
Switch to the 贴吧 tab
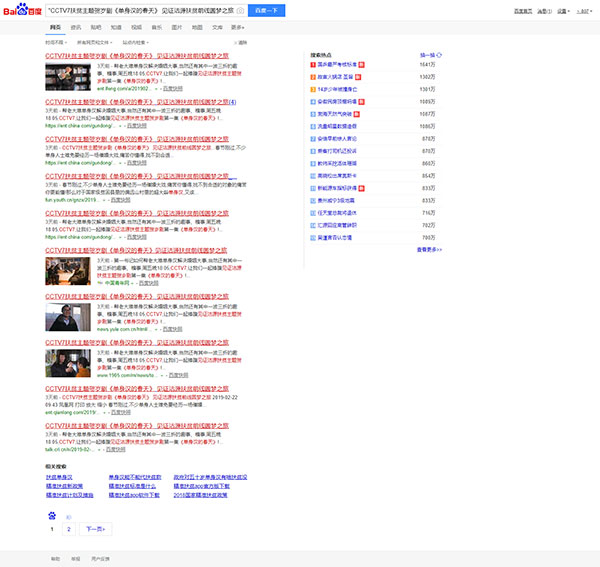tap(96, 27)
